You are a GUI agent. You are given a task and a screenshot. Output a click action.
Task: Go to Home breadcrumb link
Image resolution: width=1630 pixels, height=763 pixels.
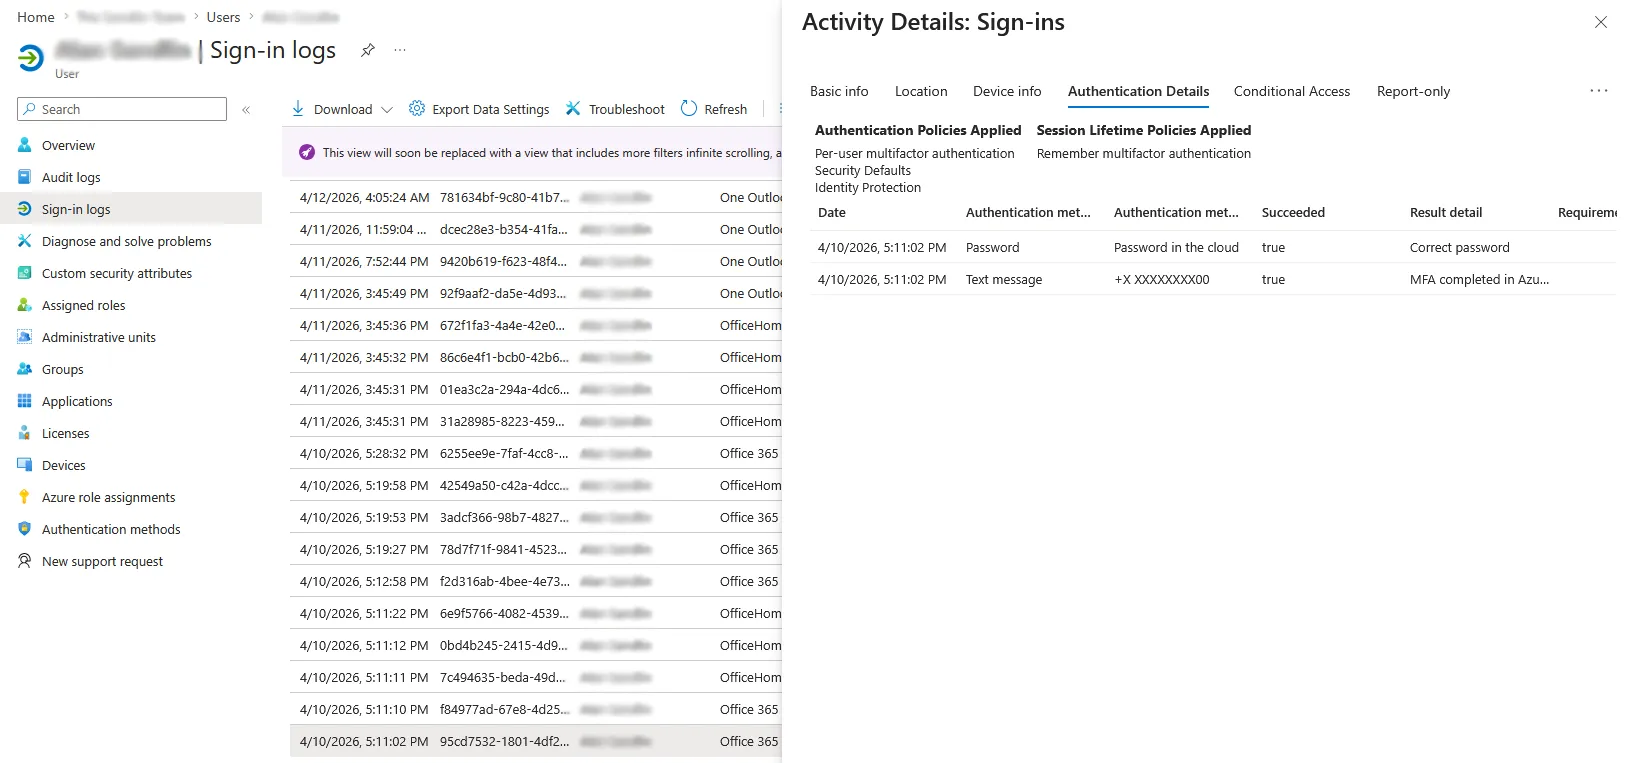point(36,17)
